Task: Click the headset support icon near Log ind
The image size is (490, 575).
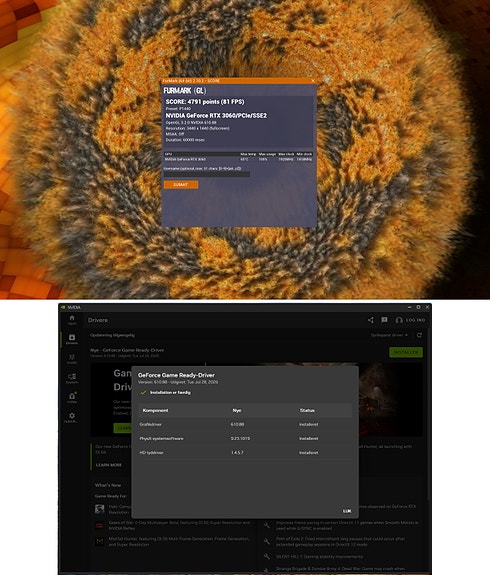Action: [x=399, y=320]
